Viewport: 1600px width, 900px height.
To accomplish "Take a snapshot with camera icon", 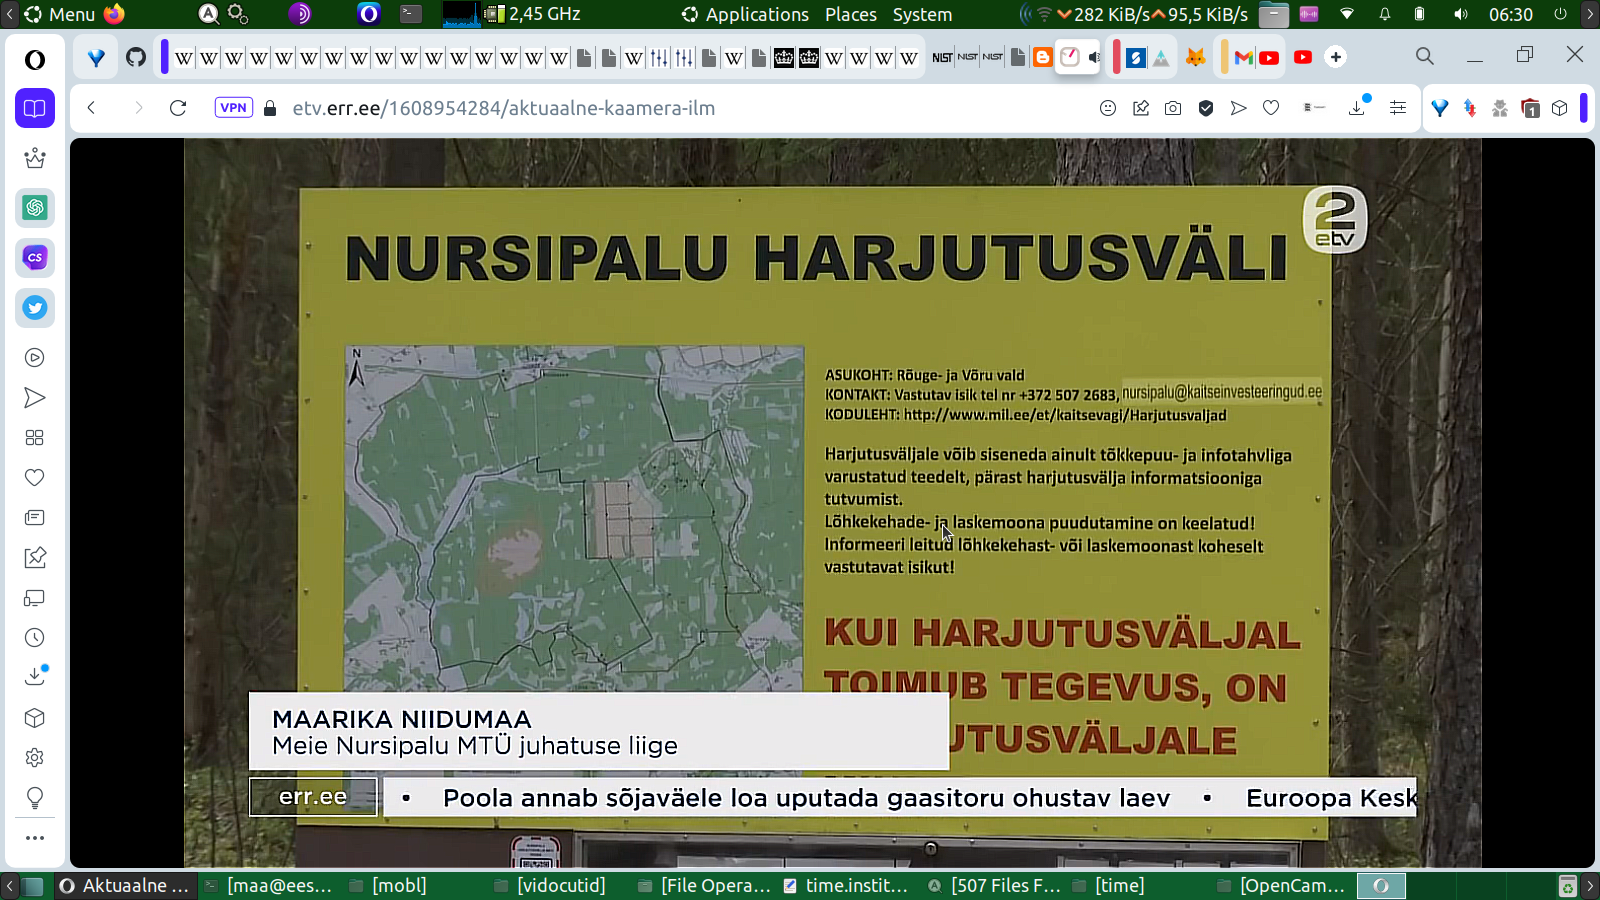I will [x=1173, y=108].
